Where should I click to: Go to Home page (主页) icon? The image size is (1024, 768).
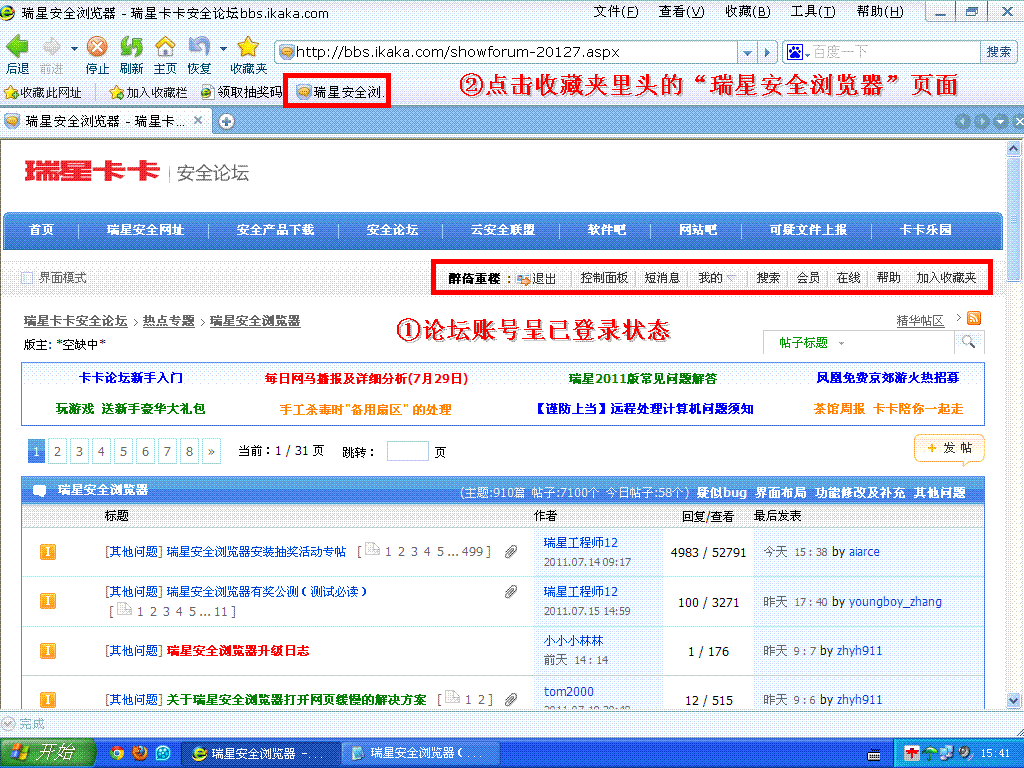tap(165, 48)
